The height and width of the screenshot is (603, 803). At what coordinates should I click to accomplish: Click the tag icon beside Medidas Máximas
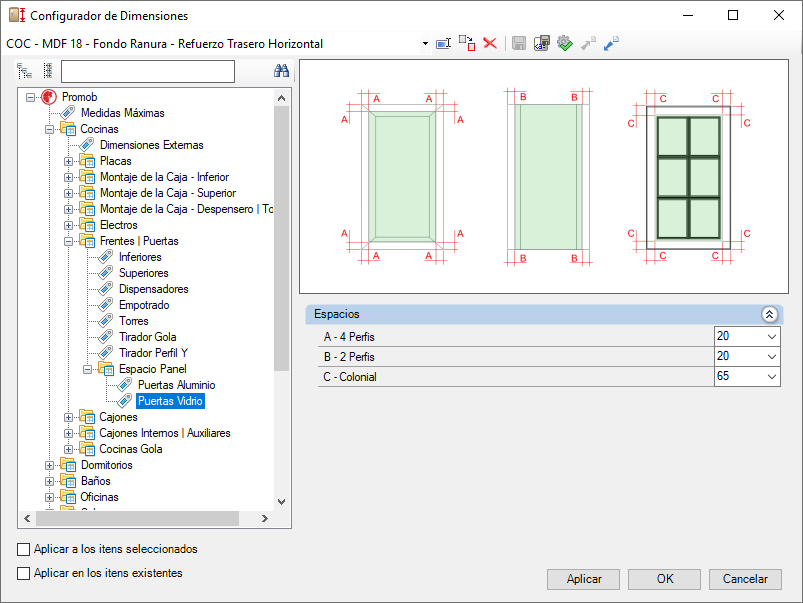[68, 113]
